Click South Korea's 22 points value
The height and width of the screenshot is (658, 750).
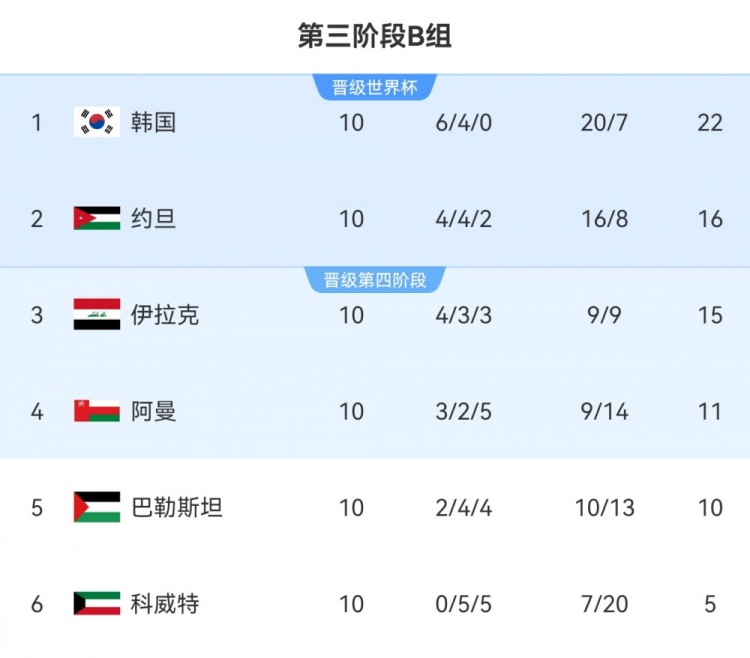pyautogui.click(x=710, y=122)
